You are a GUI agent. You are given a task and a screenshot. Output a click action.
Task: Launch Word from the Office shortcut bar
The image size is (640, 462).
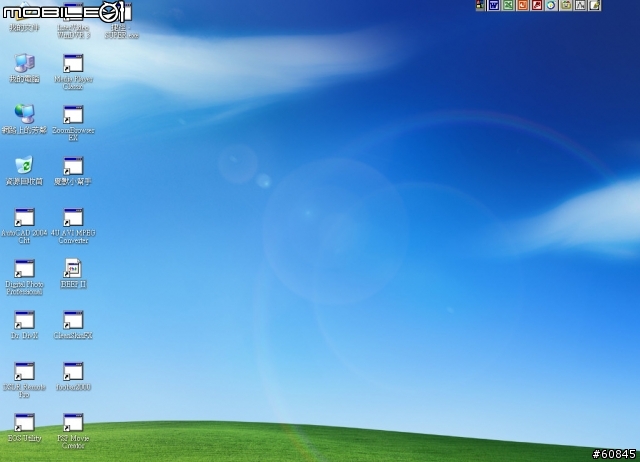coord(494,5)
